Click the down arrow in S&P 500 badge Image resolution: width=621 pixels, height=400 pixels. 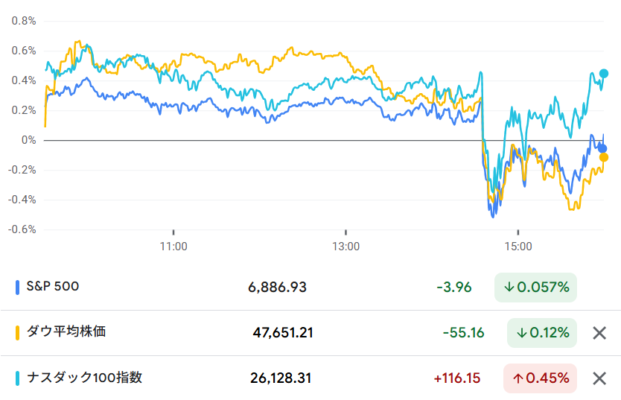[x=509, y=287]
